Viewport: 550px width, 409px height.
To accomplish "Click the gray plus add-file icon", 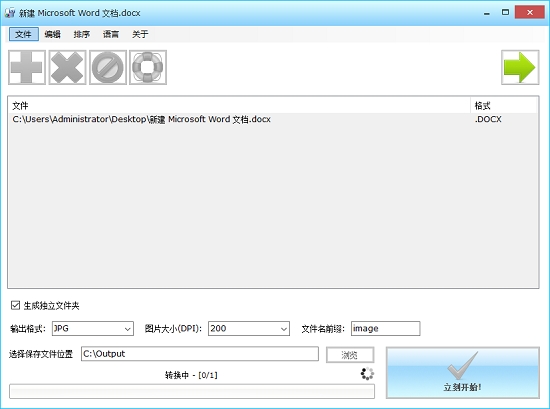I will click(x=27, y=67).
